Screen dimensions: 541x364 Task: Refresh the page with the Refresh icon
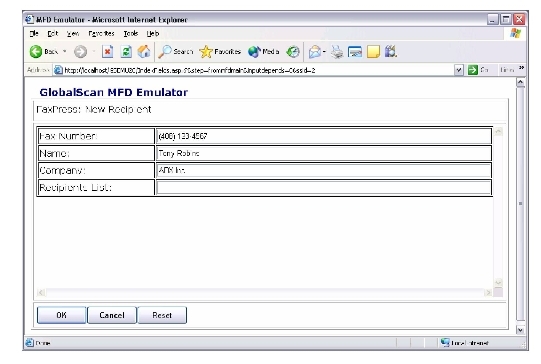coord(126,52)
